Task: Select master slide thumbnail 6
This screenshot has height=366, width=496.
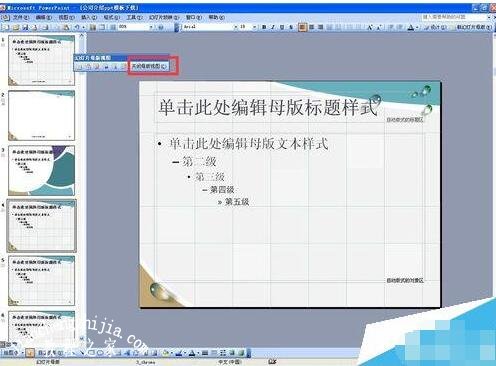Action: (x=41, y=326)
